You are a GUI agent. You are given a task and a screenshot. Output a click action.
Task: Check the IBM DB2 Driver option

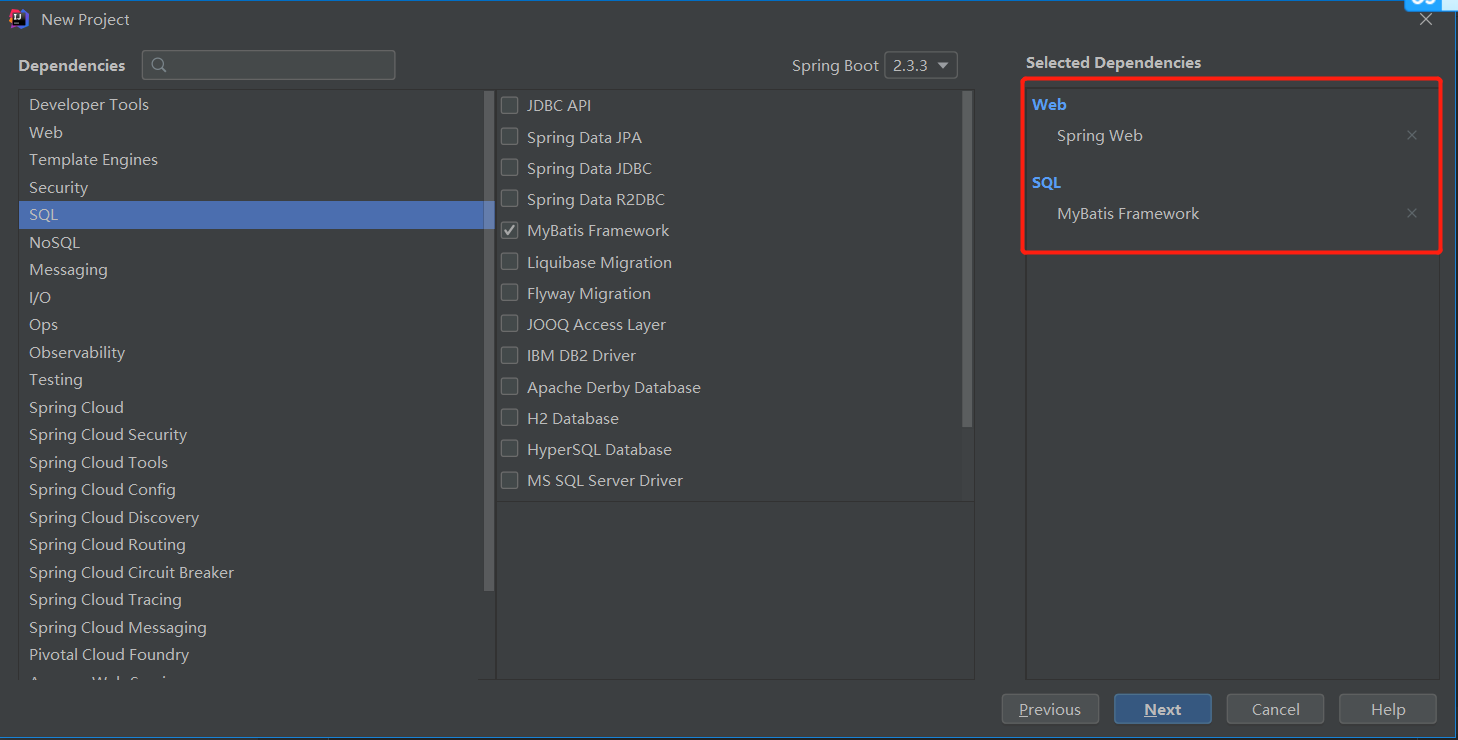pos(510,355)
